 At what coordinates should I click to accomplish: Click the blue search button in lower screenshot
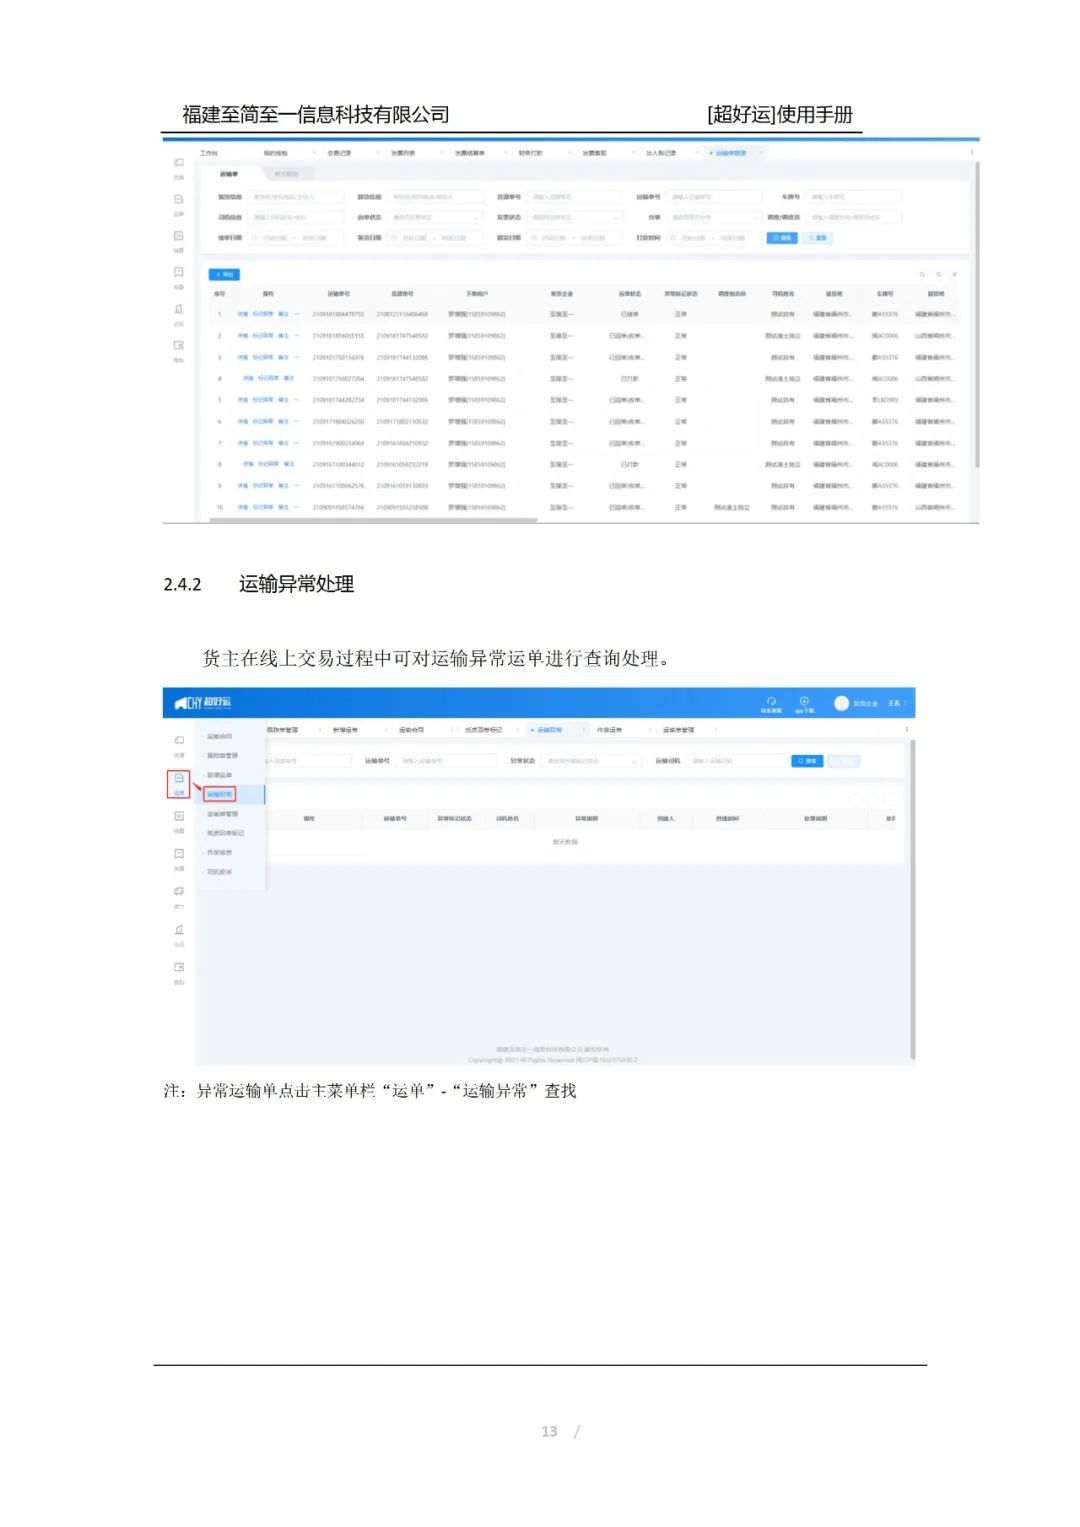tap(807, 761)
